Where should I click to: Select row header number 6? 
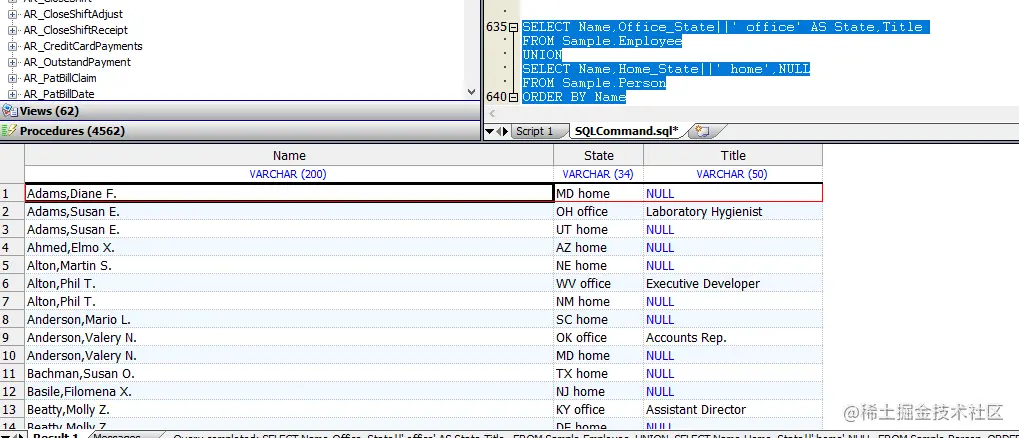tap(12, 283)
